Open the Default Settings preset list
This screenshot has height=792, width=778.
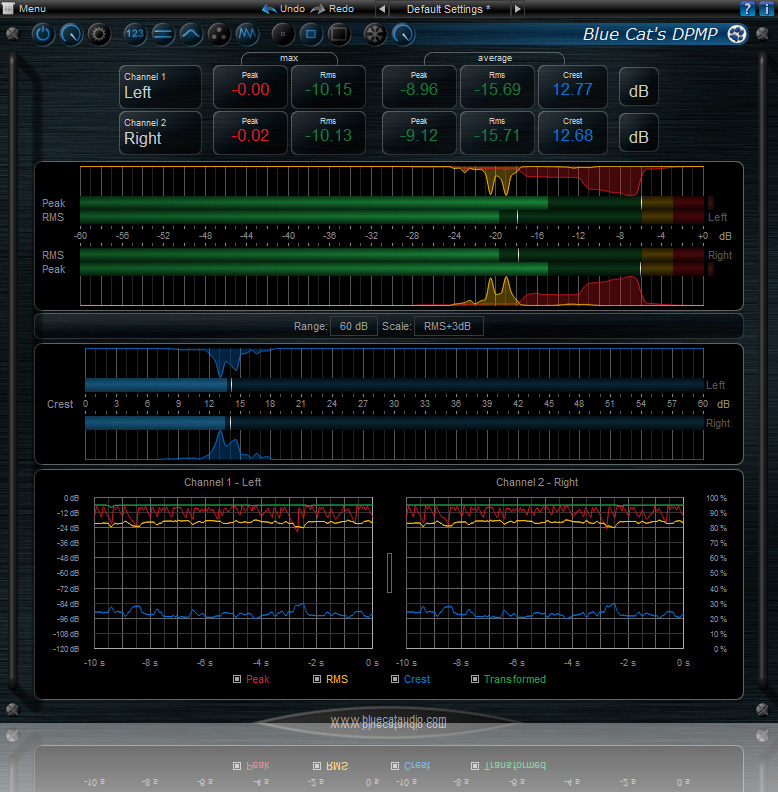[x=448, y=9]
